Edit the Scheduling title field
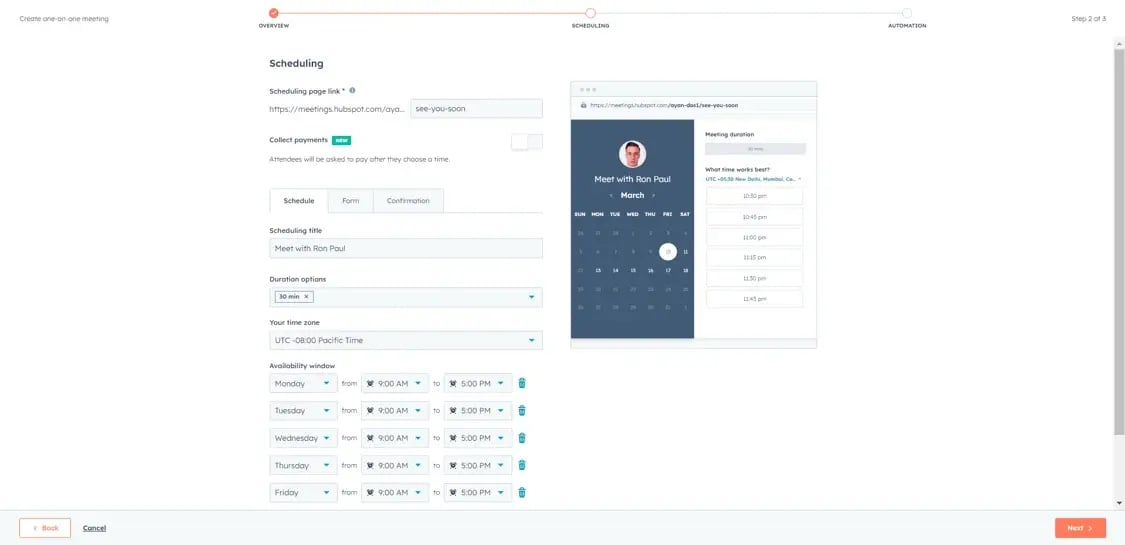1125x545 pixels. [x=406, y=248]
